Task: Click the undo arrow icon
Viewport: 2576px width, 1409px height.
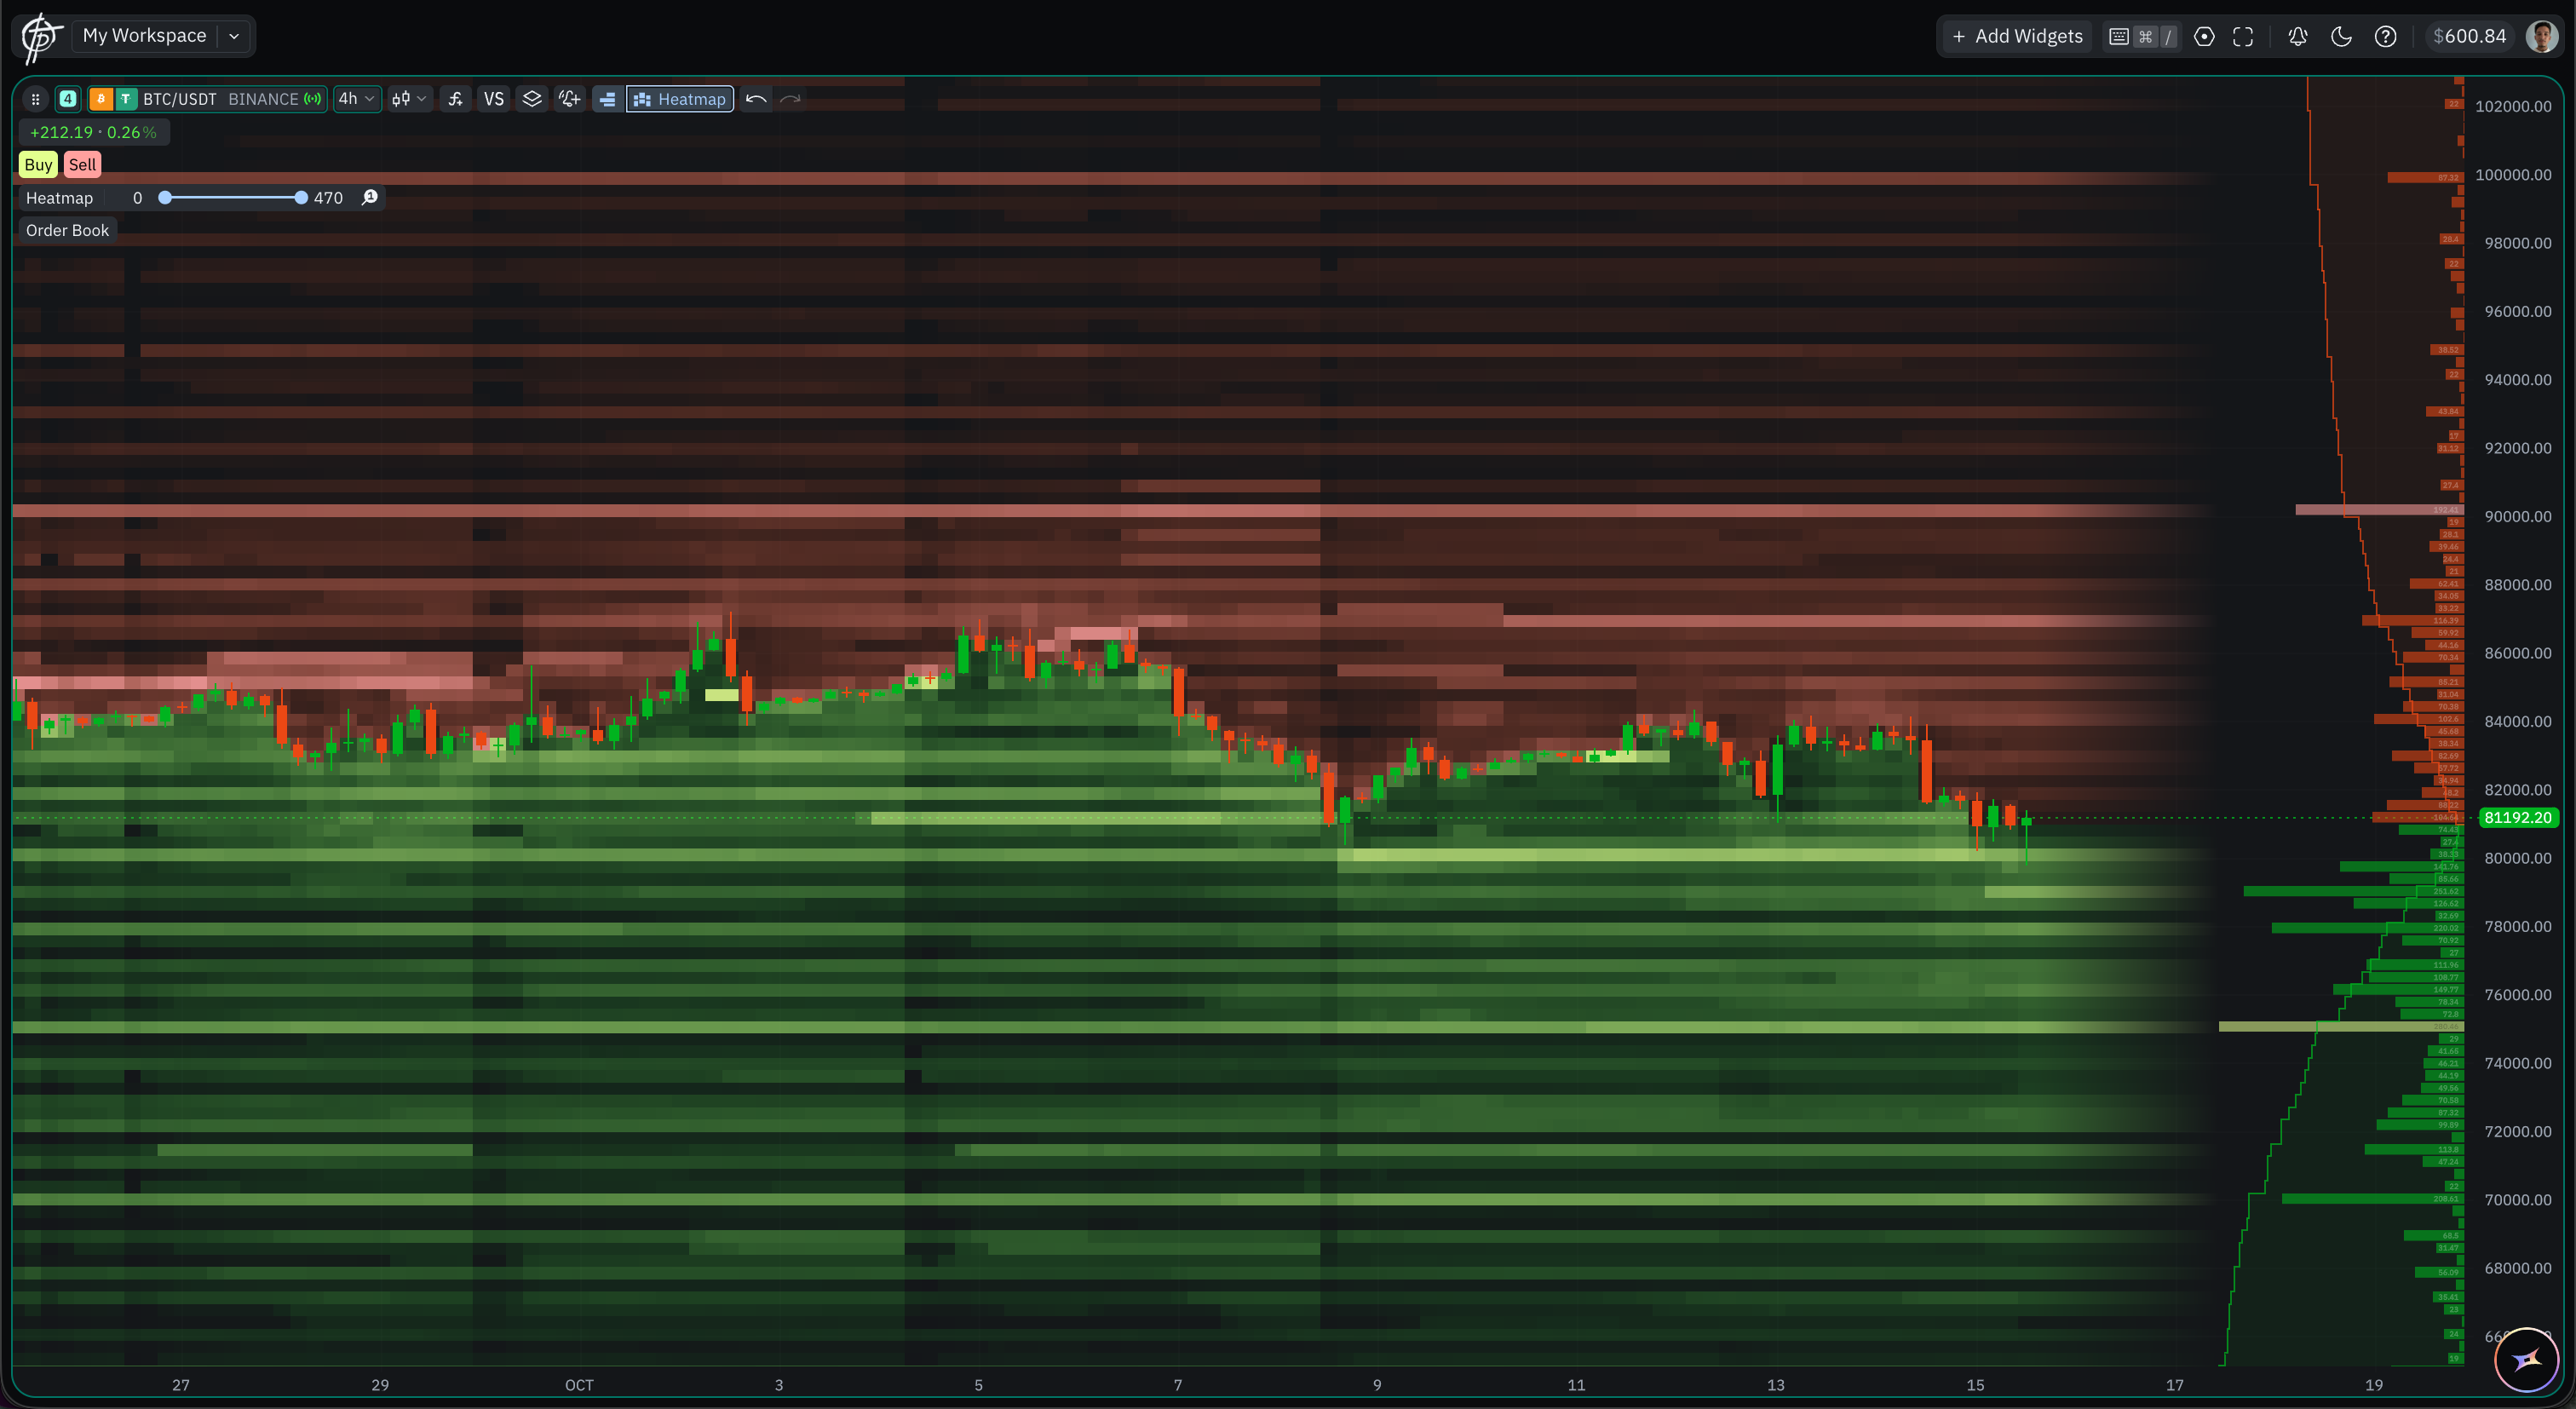Action: click(x=756, y=99)
